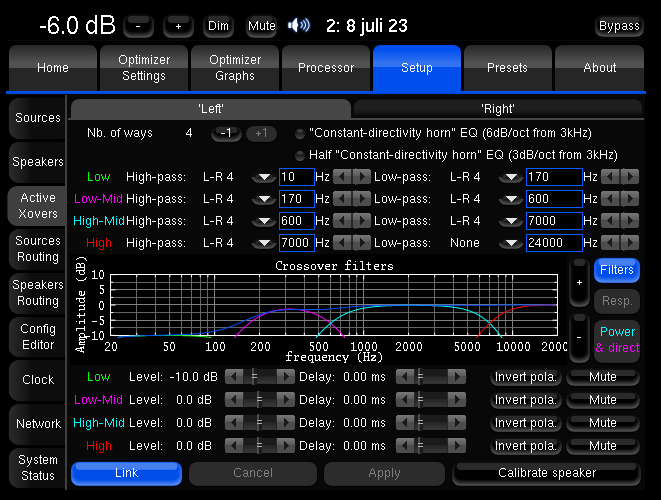This screenshot has height=500, width=661.
Task: Enable "Constant-directivity horn" EQ 6dB/oct option
Action: 300,134
